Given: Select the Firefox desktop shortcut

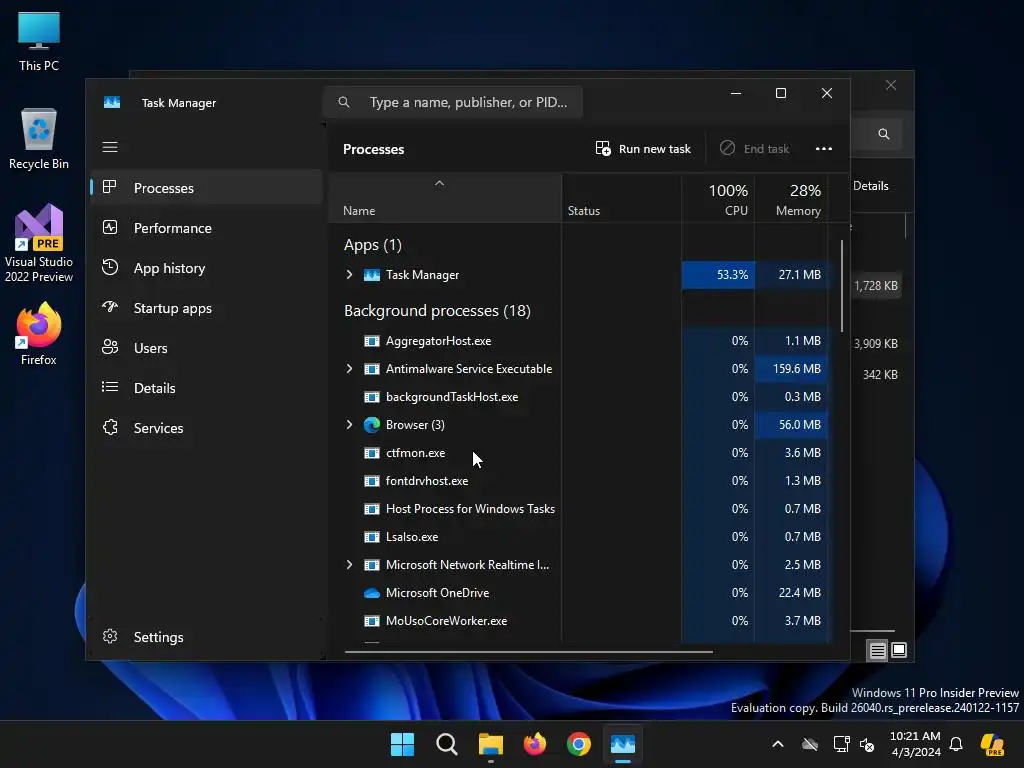Looking at the screenshot, I should click(39, 334).
